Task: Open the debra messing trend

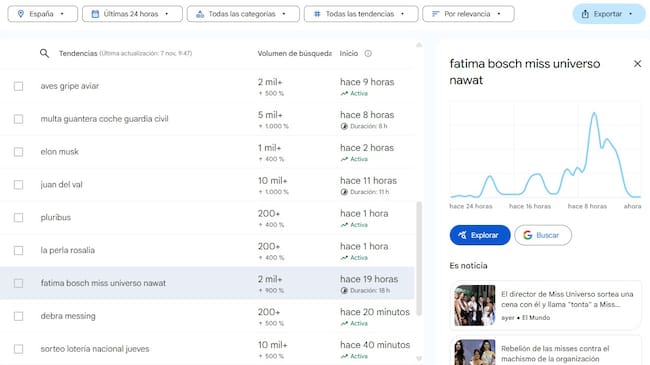Action: point(68,316)
